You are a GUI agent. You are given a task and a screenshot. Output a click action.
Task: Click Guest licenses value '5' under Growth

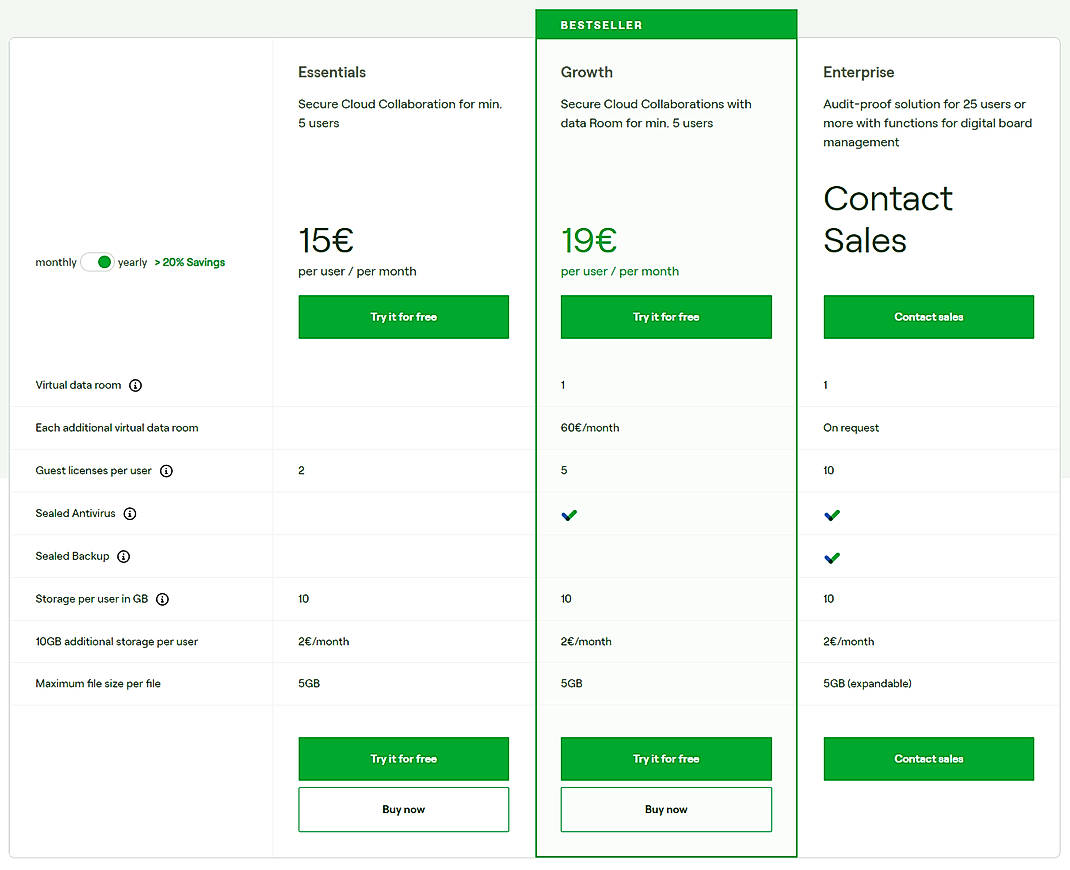(564, 471)
